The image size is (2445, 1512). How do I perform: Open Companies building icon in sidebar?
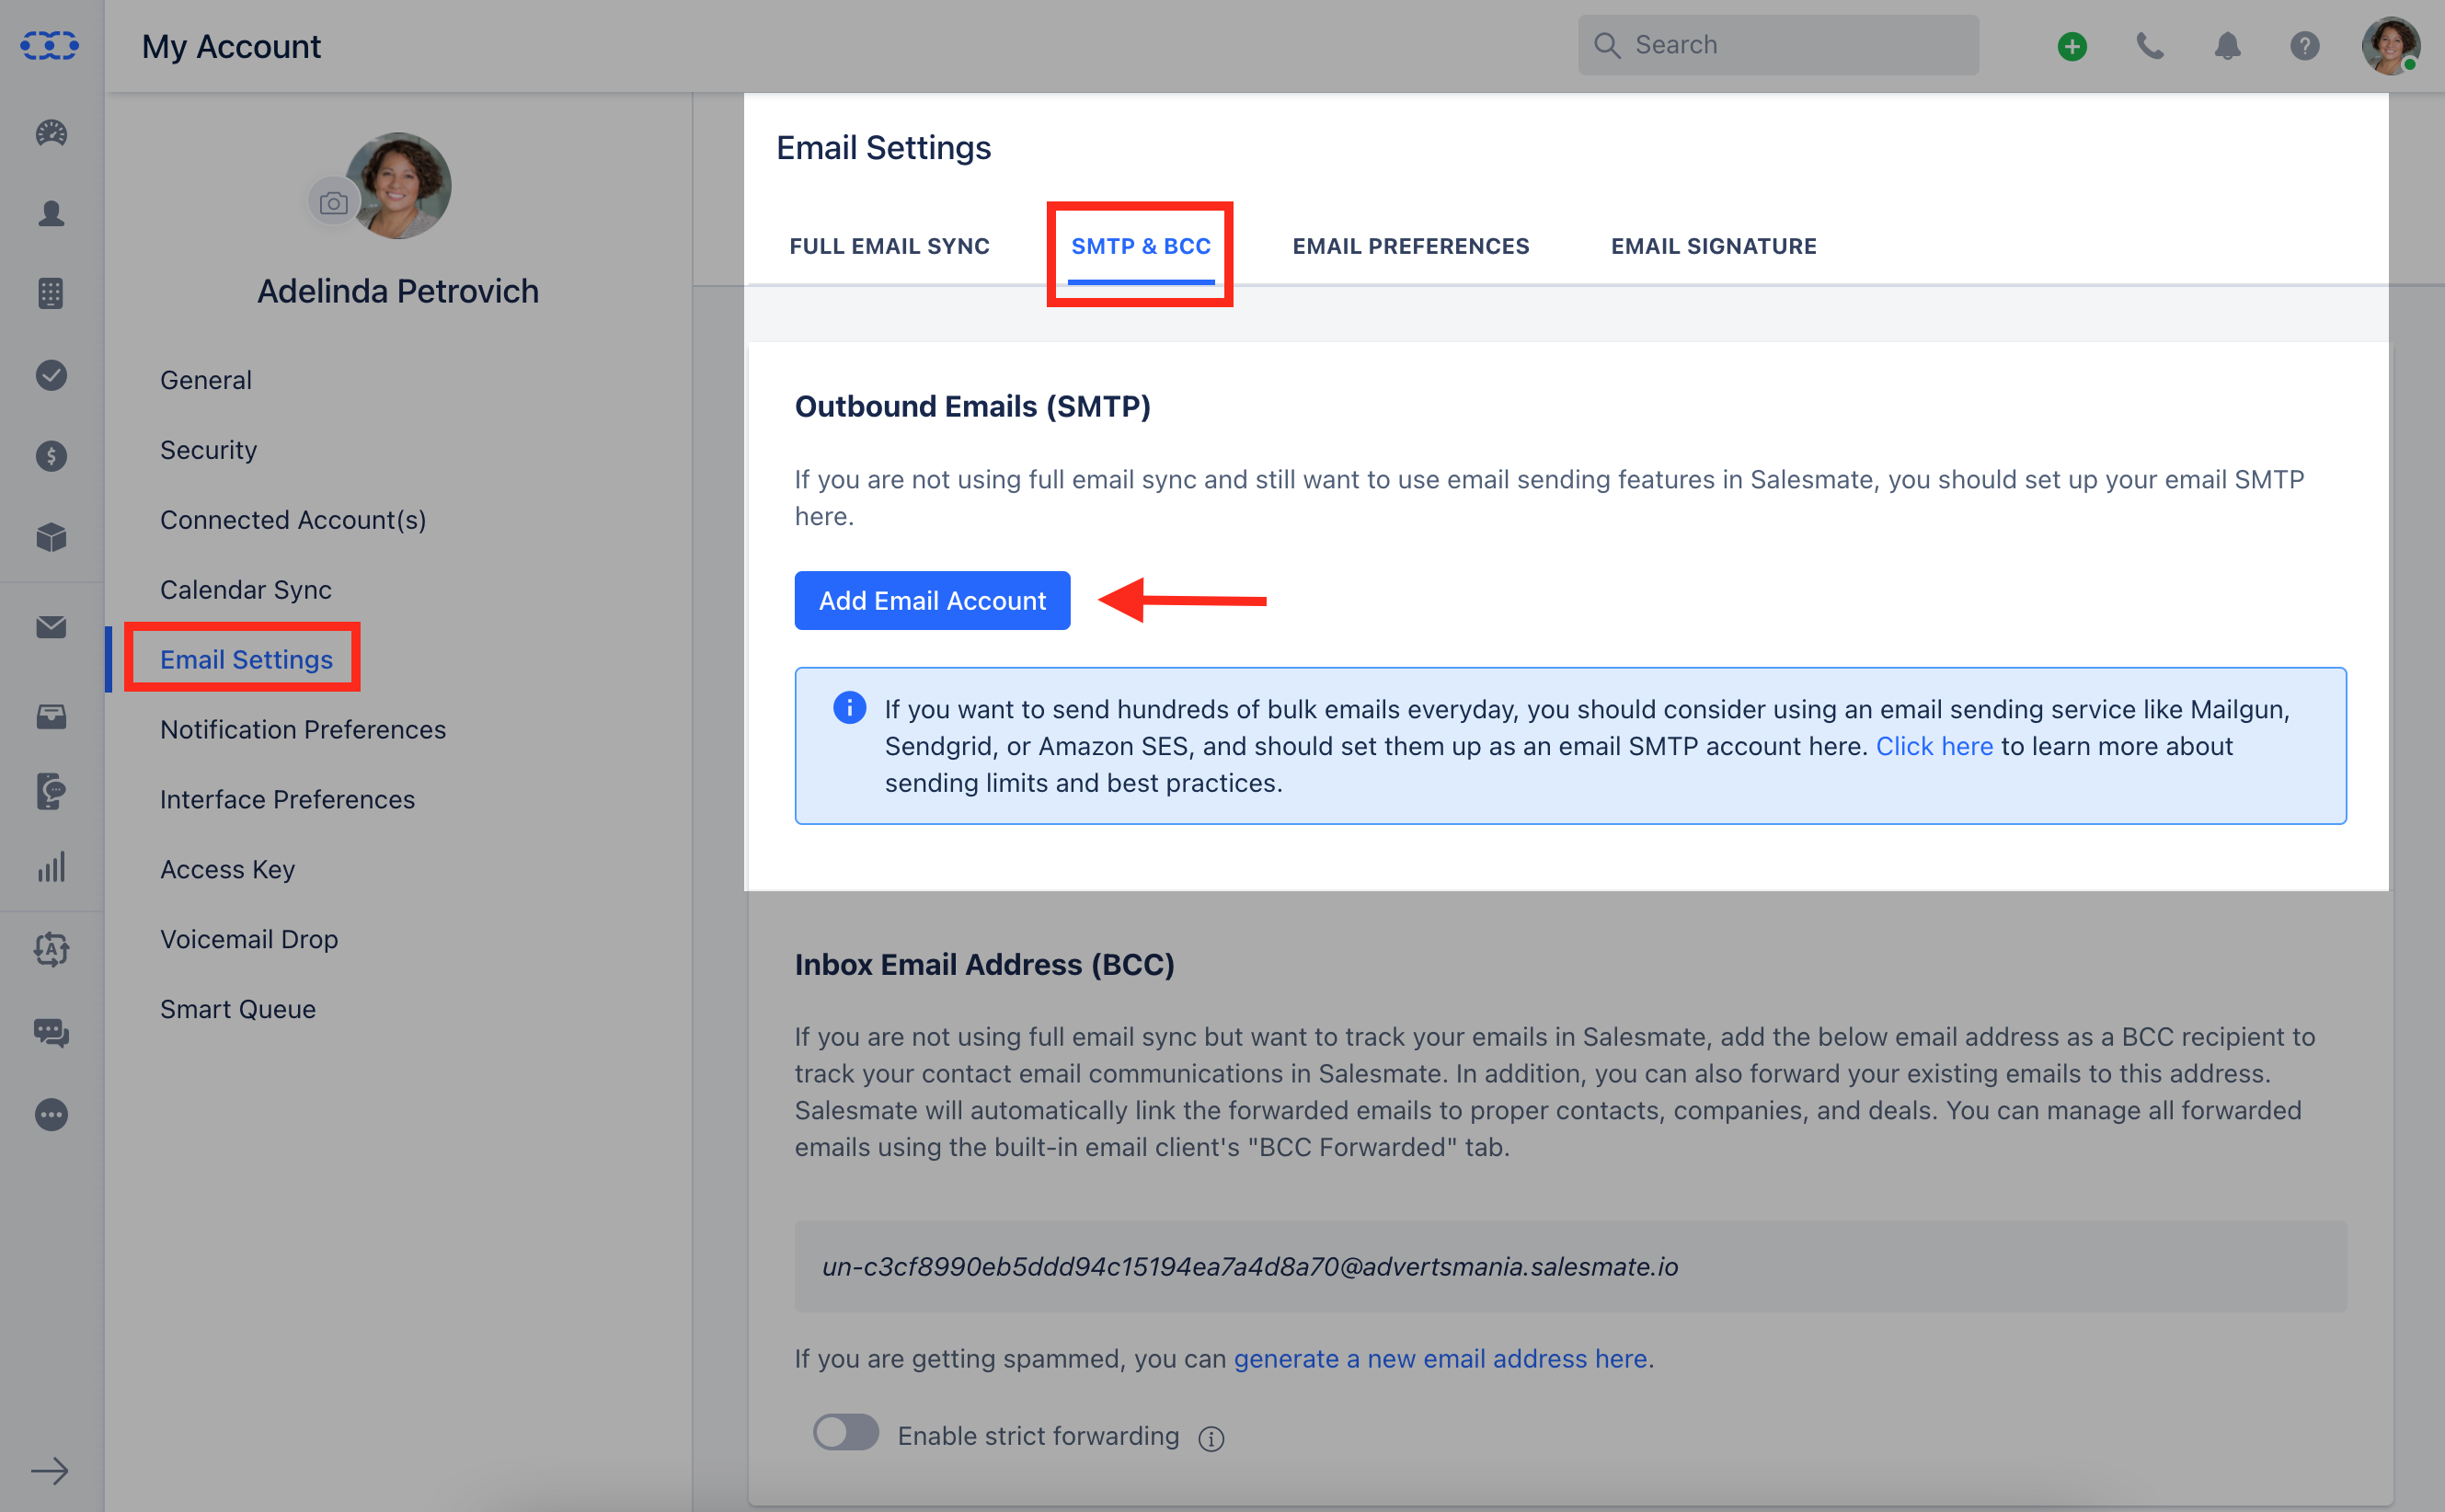tap(51, 293)
